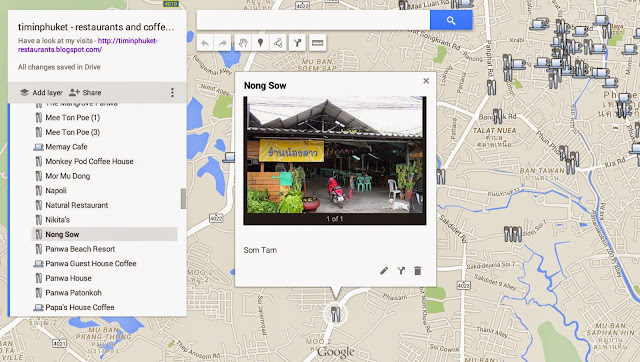Close the Nong Sow info window
Viewport: 640px width, 362px height.
click(426, 81)
